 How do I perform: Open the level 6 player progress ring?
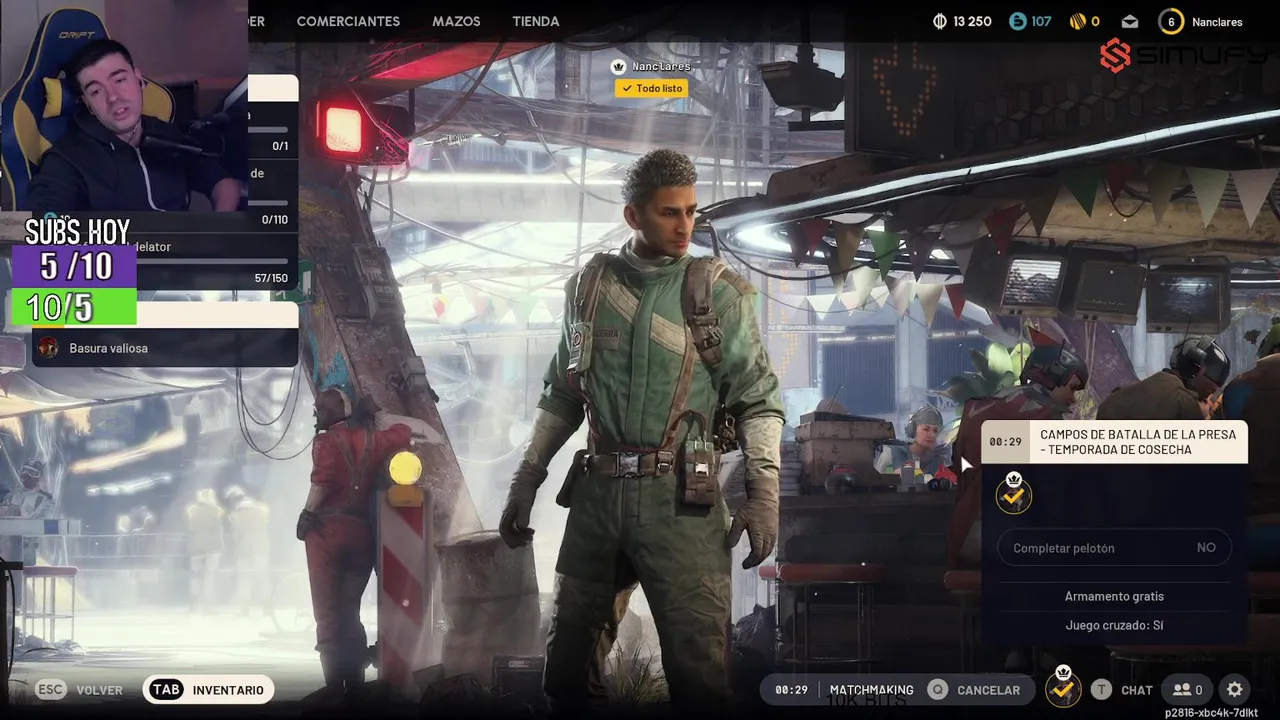pos(1171,22)
